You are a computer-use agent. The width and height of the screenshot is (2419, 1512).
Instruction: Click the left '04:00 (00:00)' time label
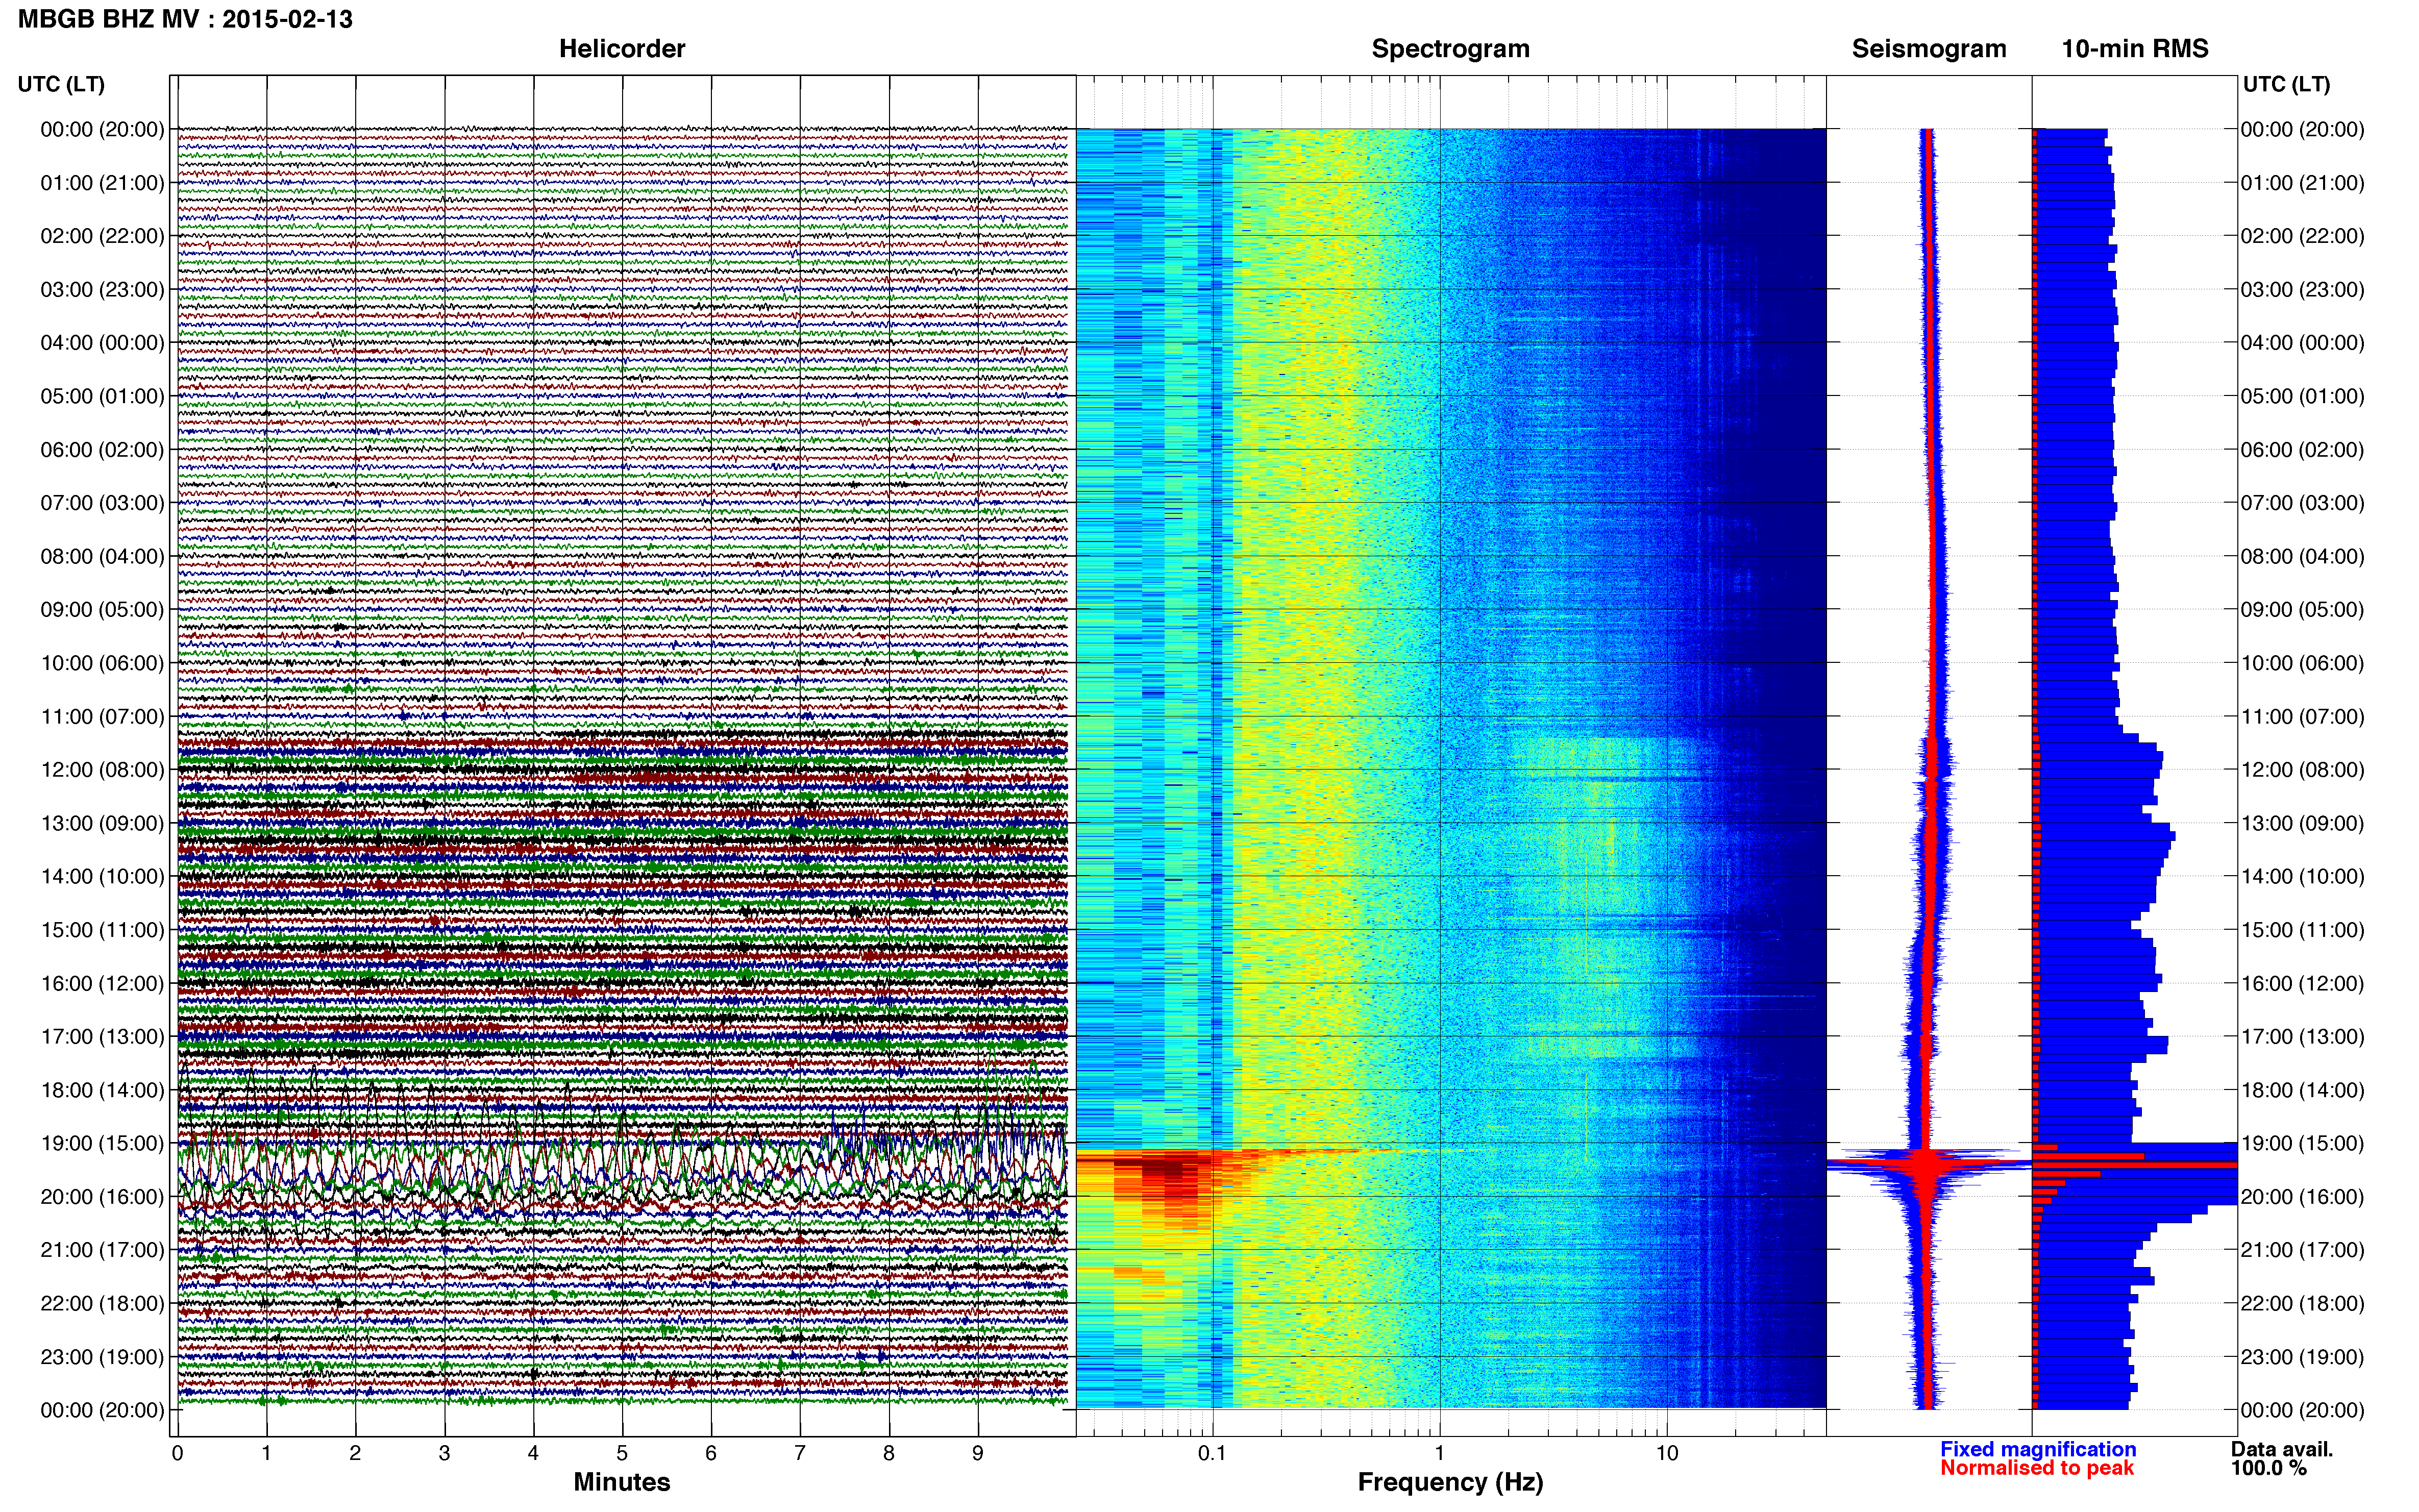coord(102,343)
